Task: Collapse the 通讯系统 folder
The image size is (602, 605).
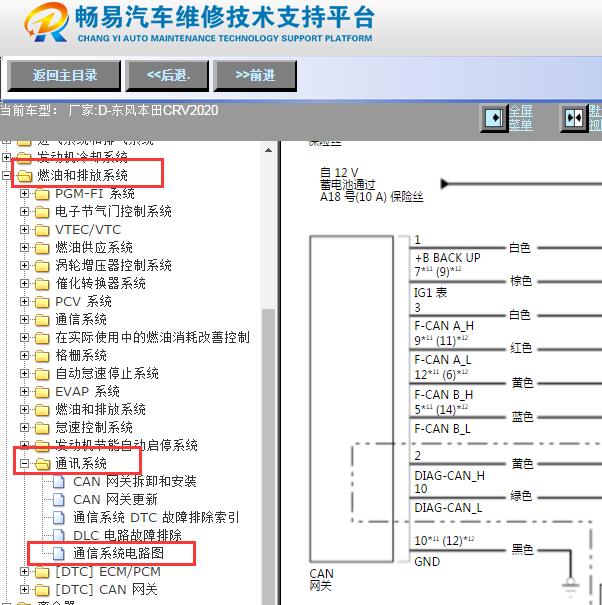Action: [x=24, y=463]
